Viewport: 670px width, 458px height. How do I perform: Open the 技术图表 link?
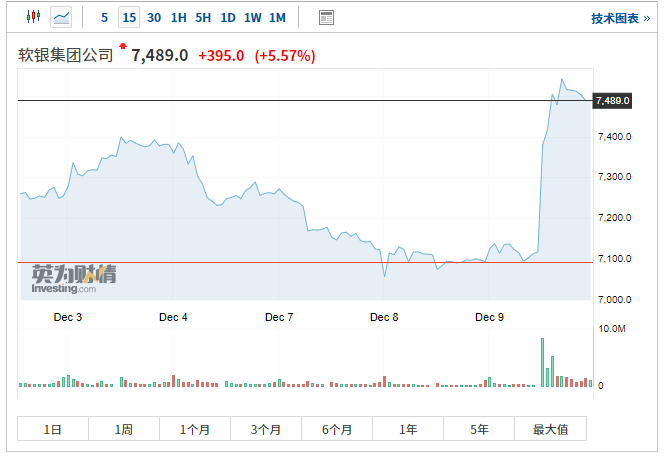pyautogui.click(x=620, y=18)
